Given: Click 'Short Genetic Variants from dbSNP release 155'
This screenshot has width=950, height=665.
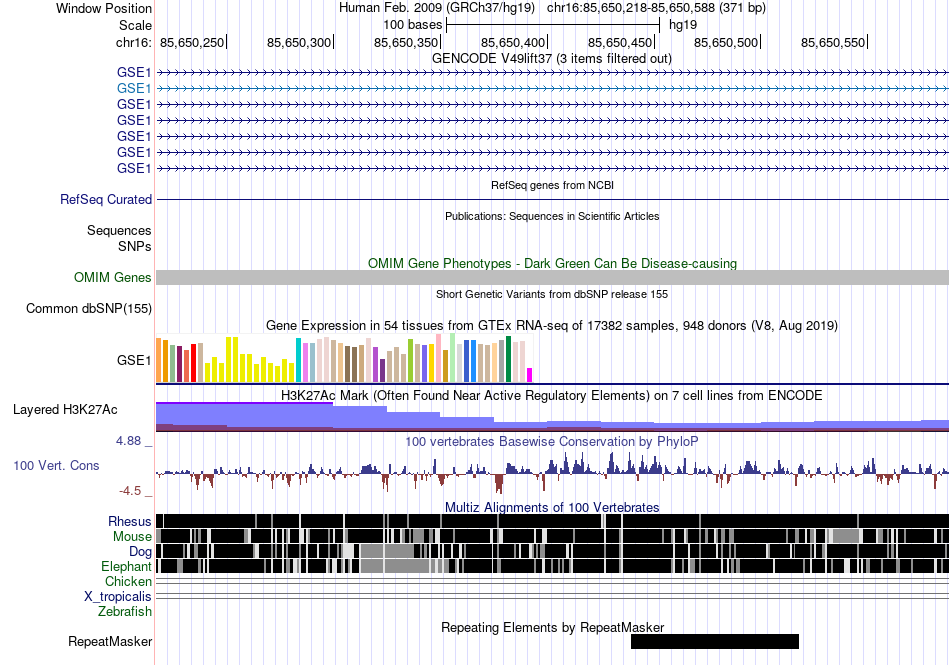Looking at the screenshot, I should (x=552, y=294).
